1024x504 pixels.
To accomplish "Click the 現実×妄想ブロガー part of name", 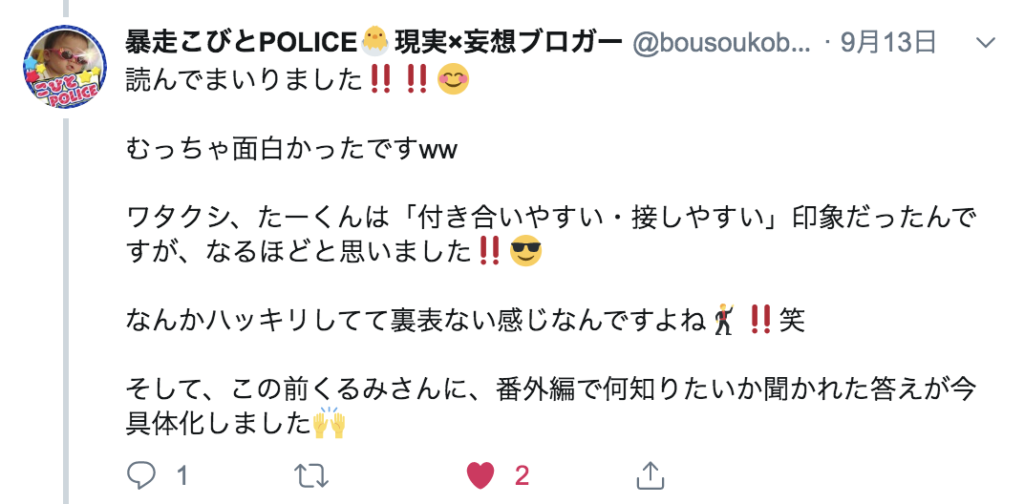I will 507,43.
